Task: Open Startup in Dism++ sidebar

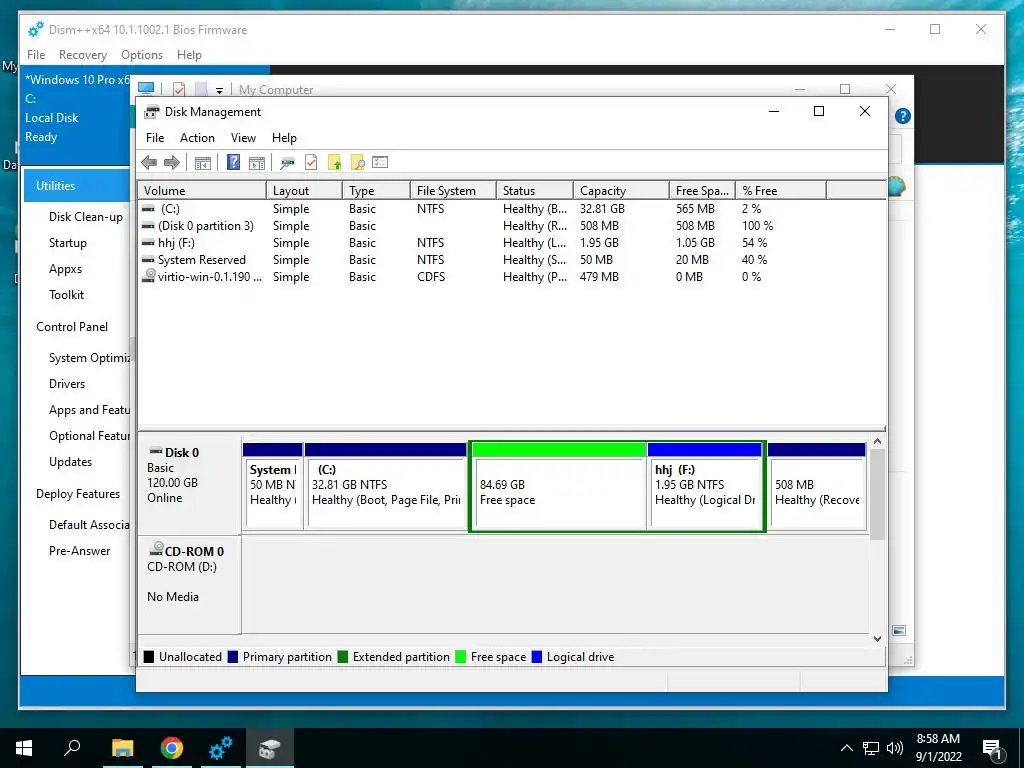Action: click(x=67, y=243)
